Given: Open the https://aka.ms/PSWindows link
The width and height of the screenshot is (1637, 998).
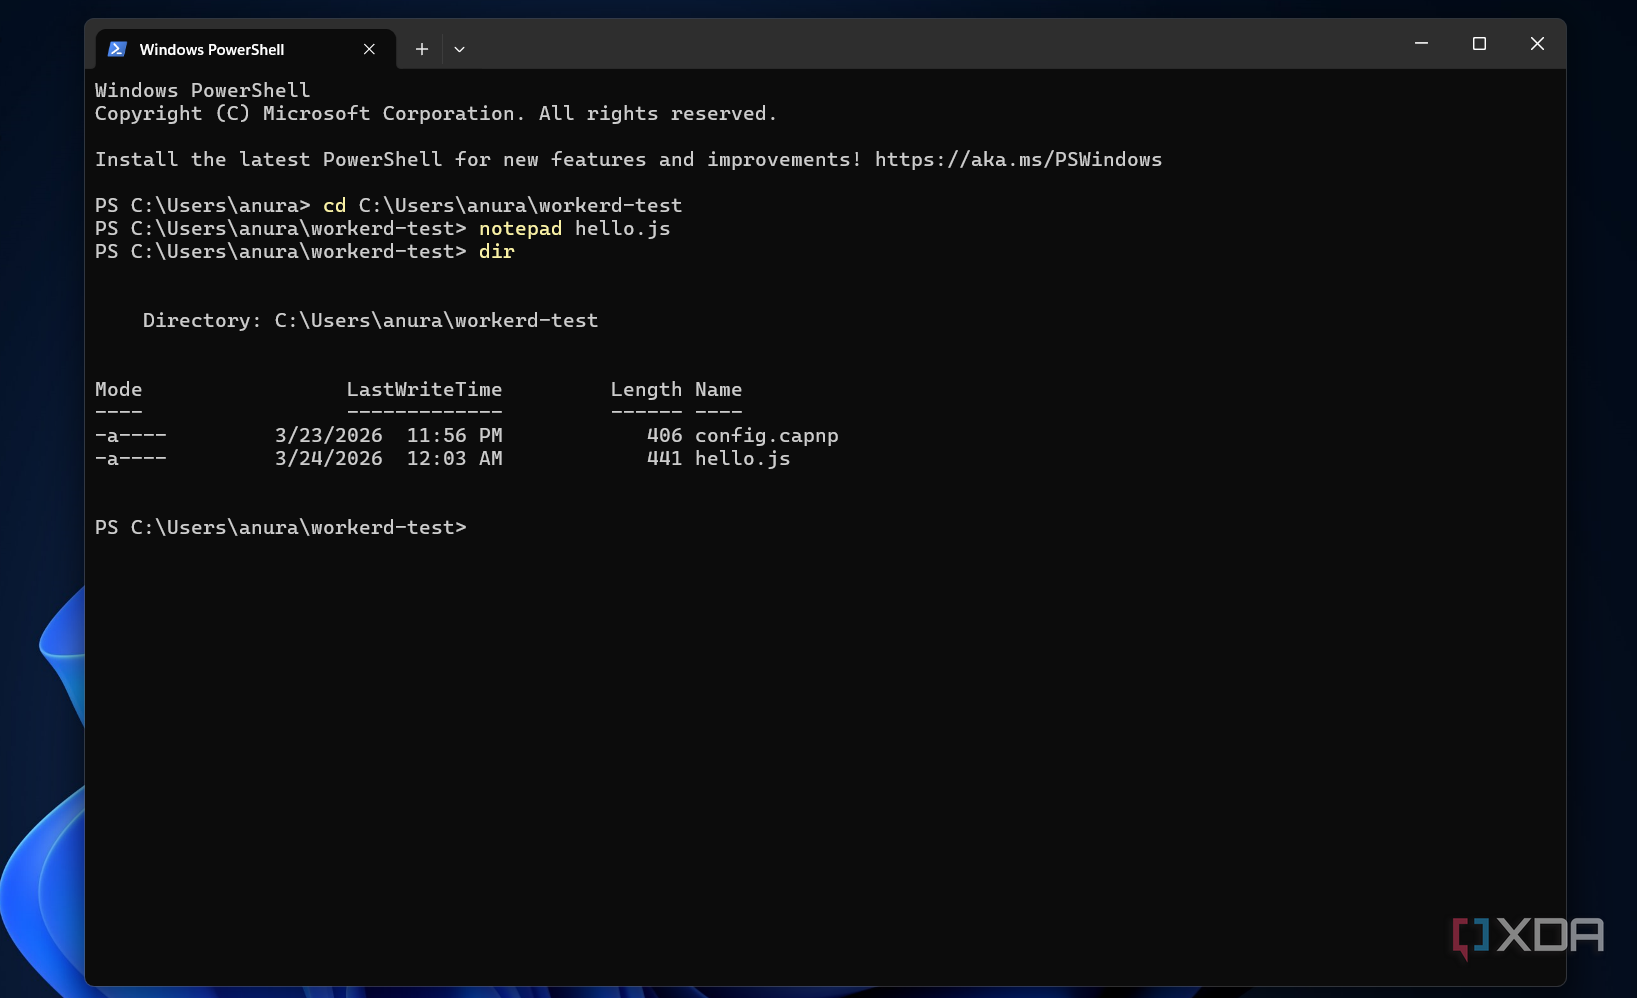Looking at the screenshot, I should (1018, 160).
